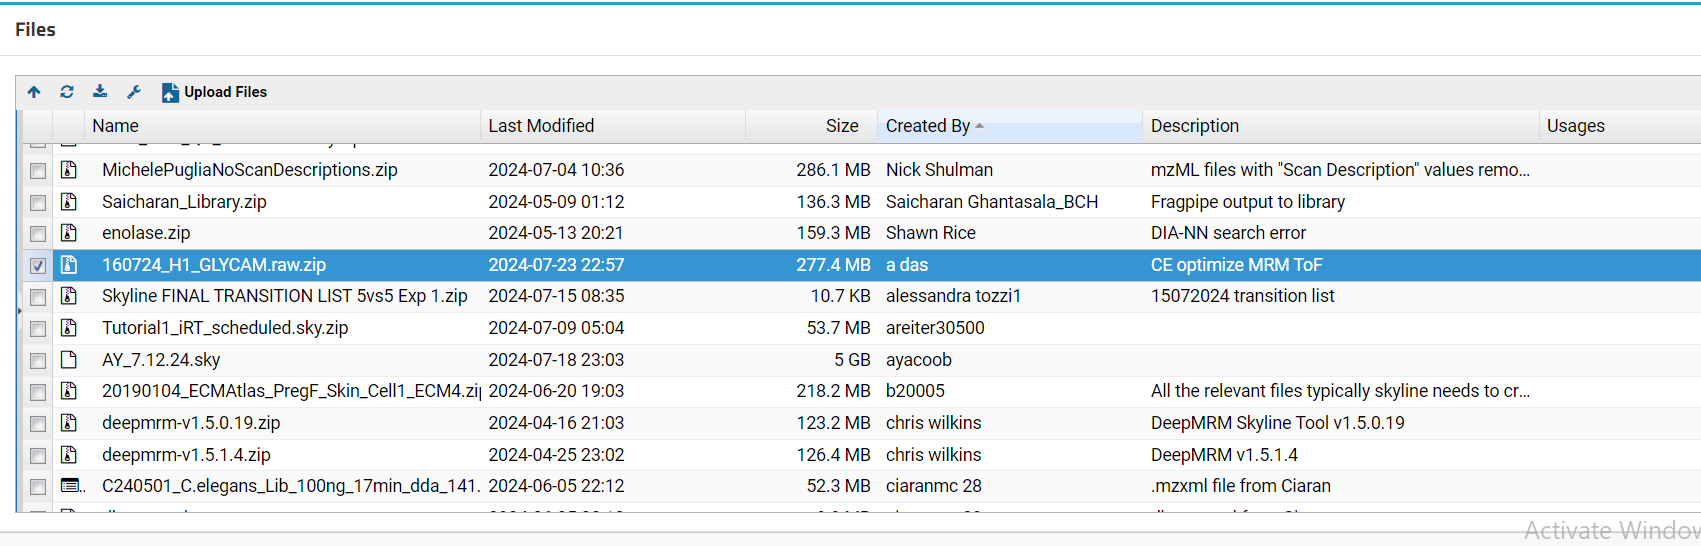The width and height of the screenshot is (1701, 546).
Task: Sort list by Size column header
Action: pyautogui.click(x=841, y=126)
